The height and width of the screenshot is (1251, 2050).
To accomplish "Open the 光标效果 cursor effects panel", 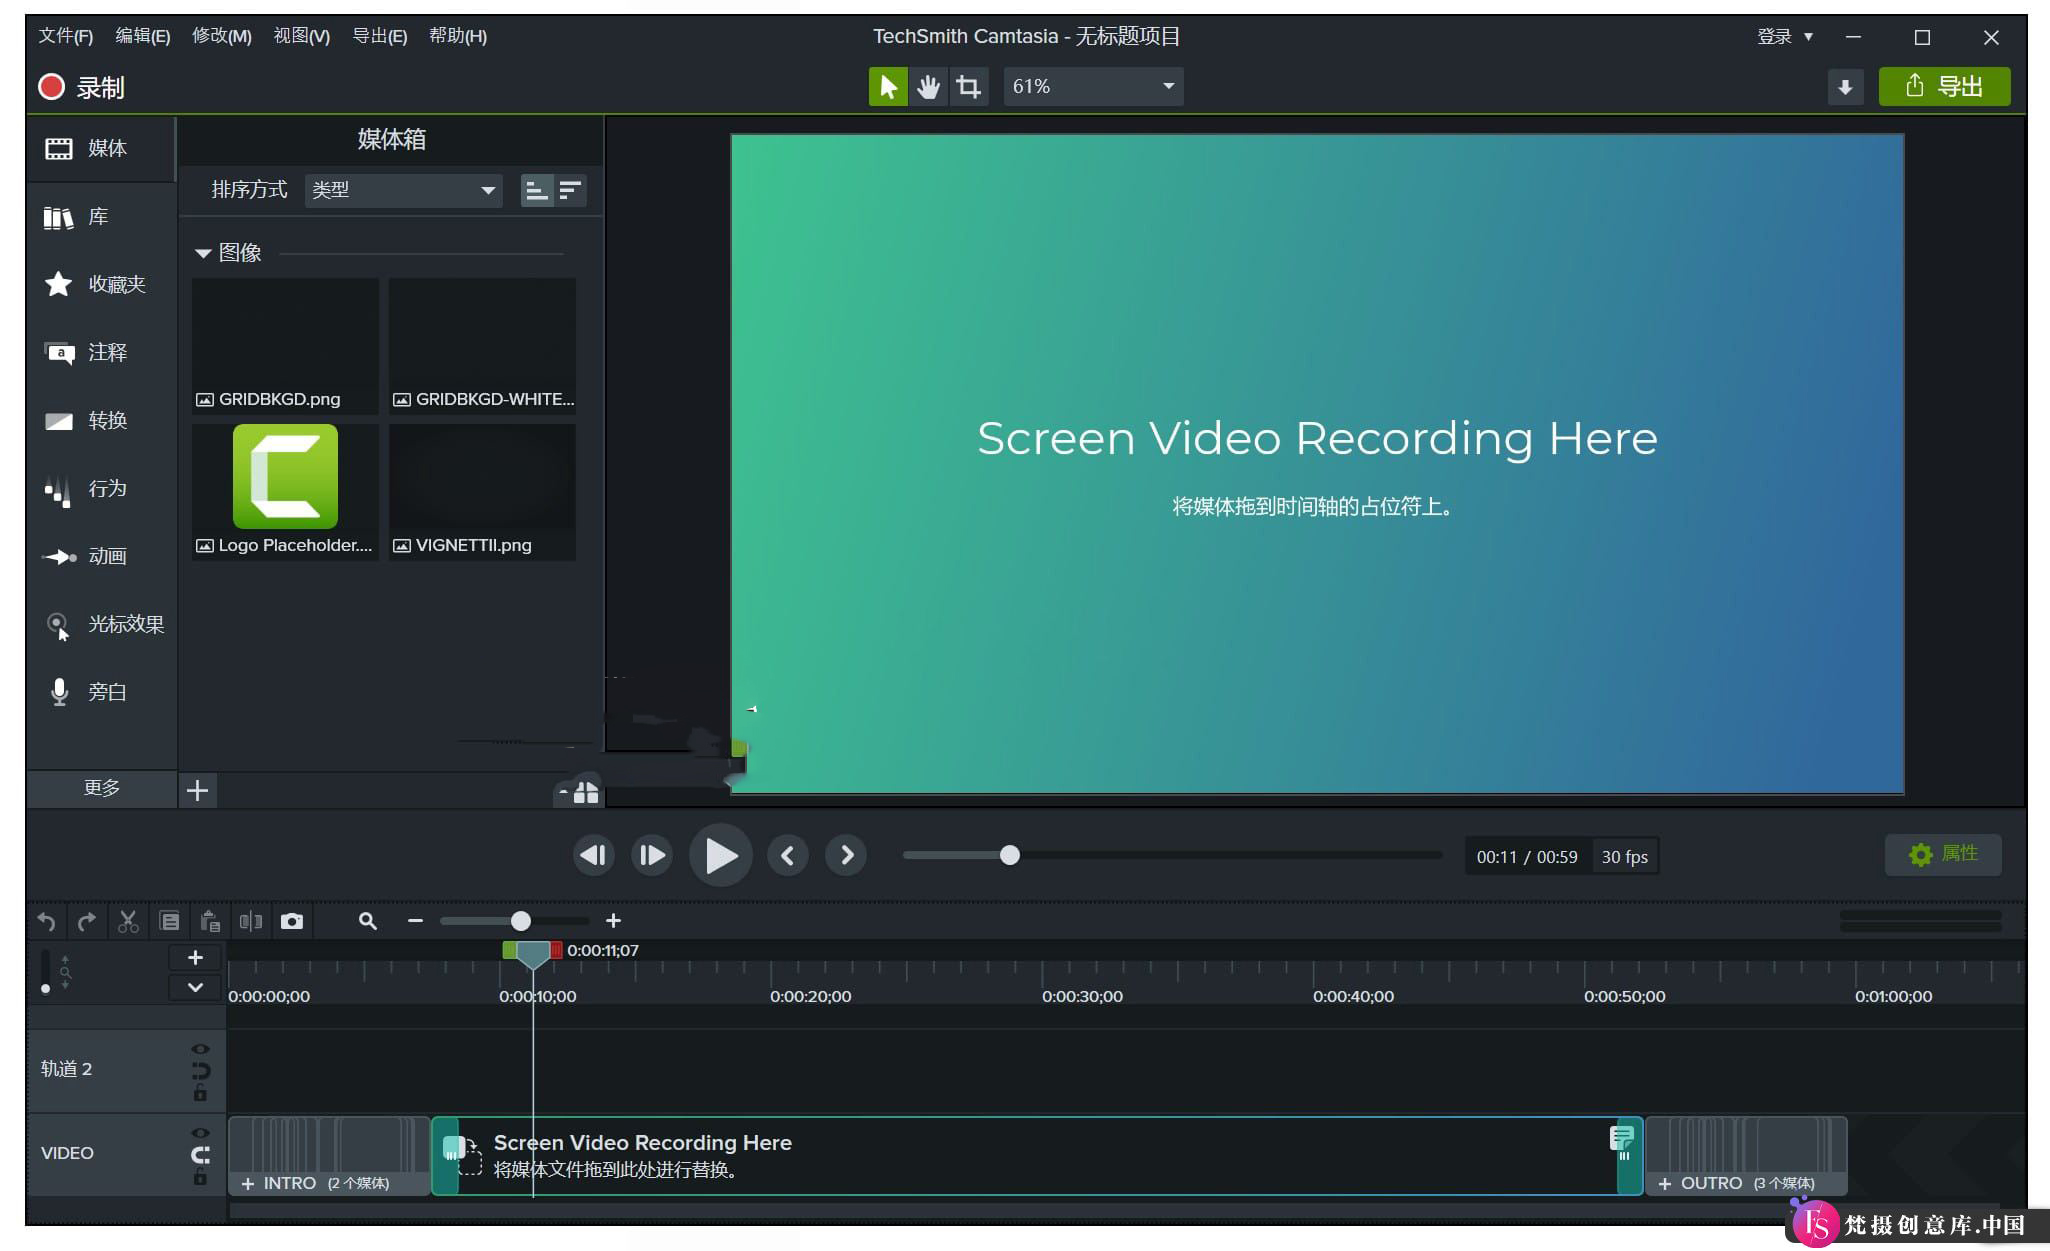I will [100, 624].
